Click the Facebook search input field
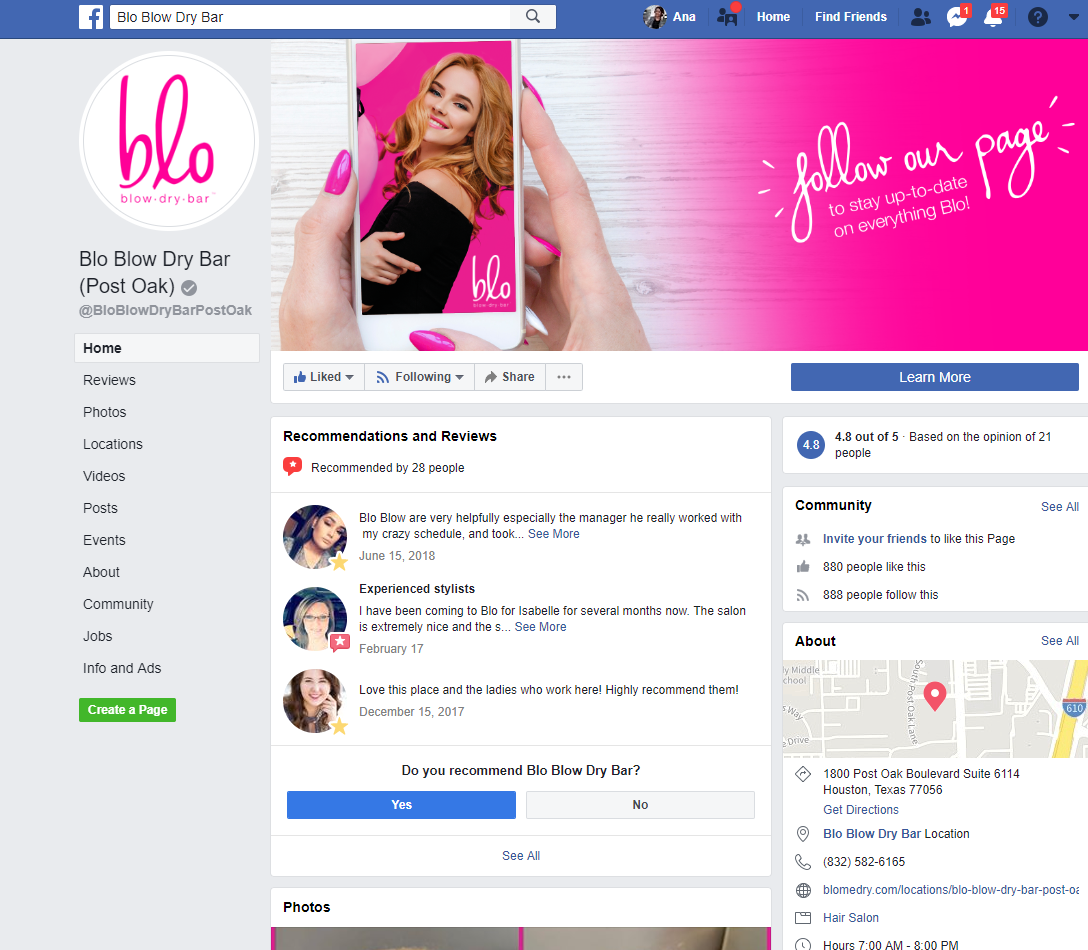The height and width of the screenshot is (950, 1088). [310, 17]
